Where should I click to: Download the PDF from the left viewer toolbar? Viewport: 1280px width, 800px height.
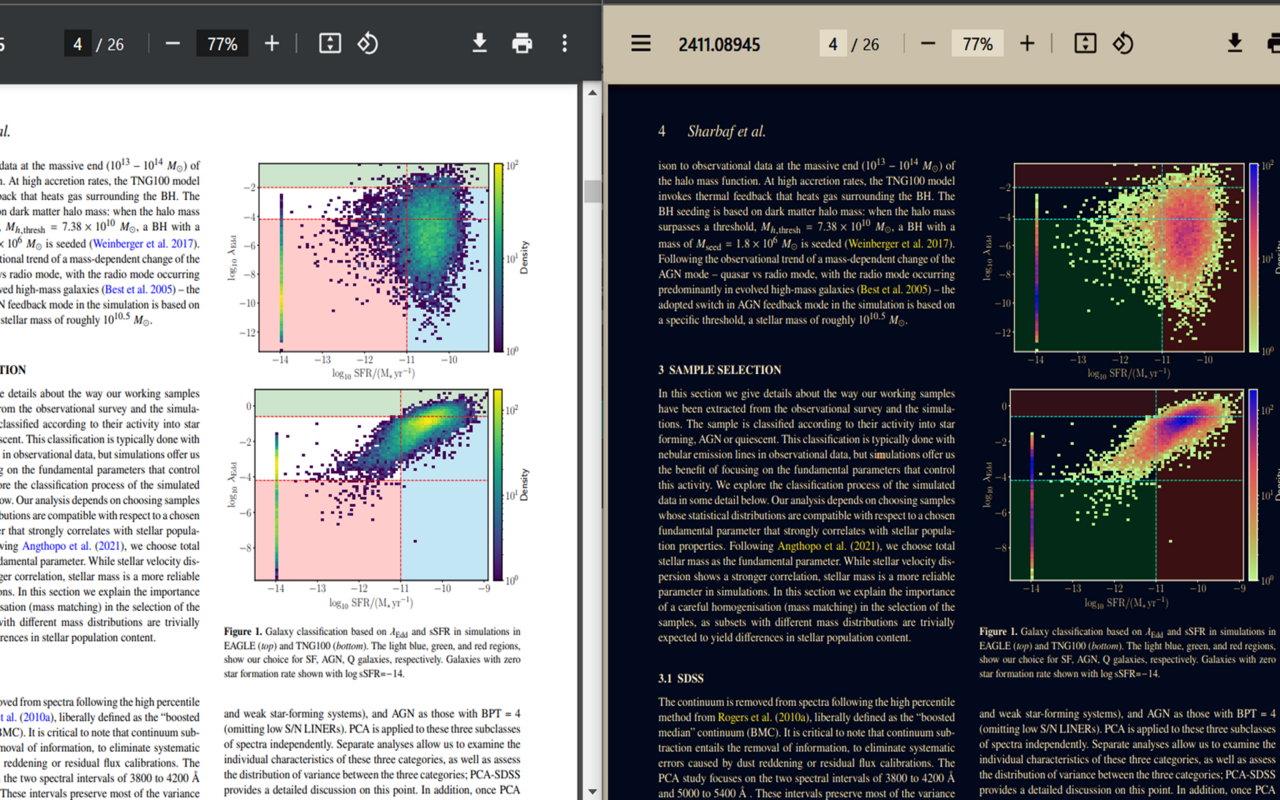pyautogui.click(x=479, y=43)
